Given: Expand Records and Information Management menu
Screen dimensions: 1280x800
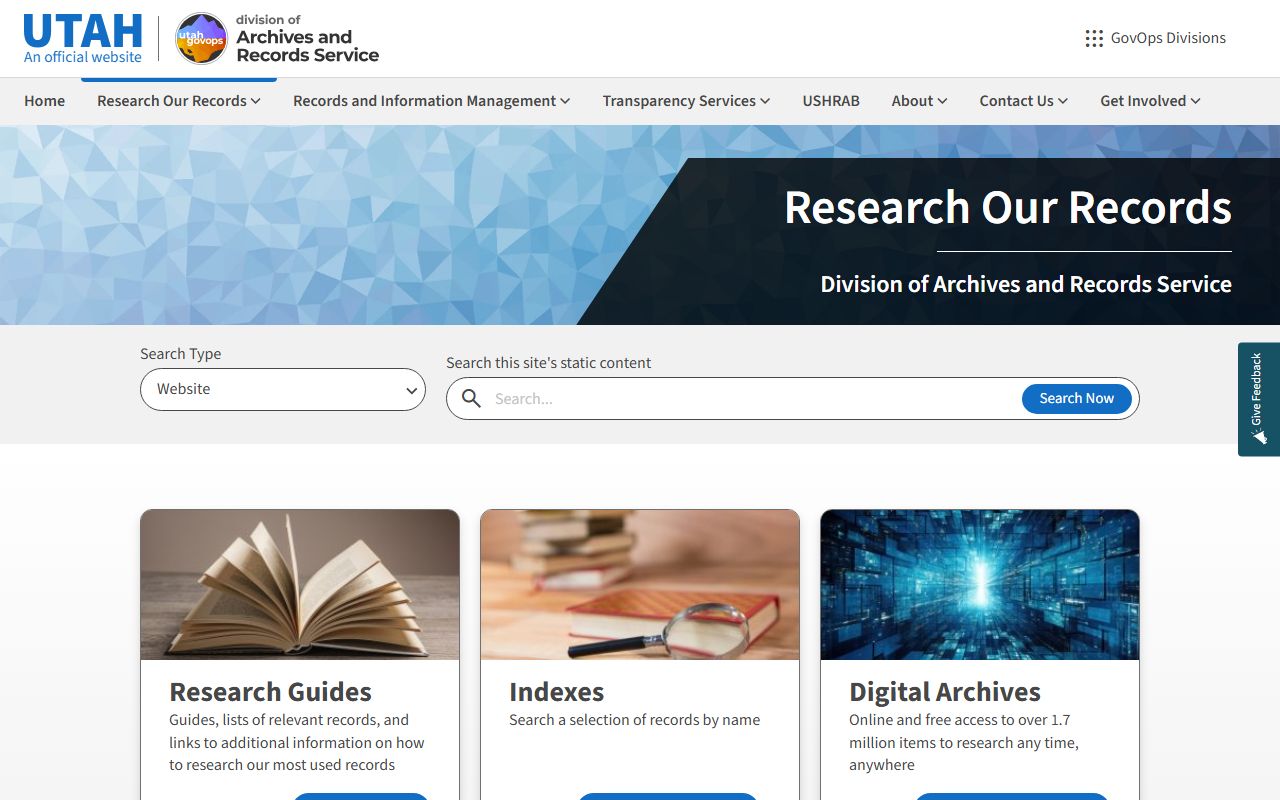Looking at the screenshot, I should pyautogui.click(x=432, y=101).
